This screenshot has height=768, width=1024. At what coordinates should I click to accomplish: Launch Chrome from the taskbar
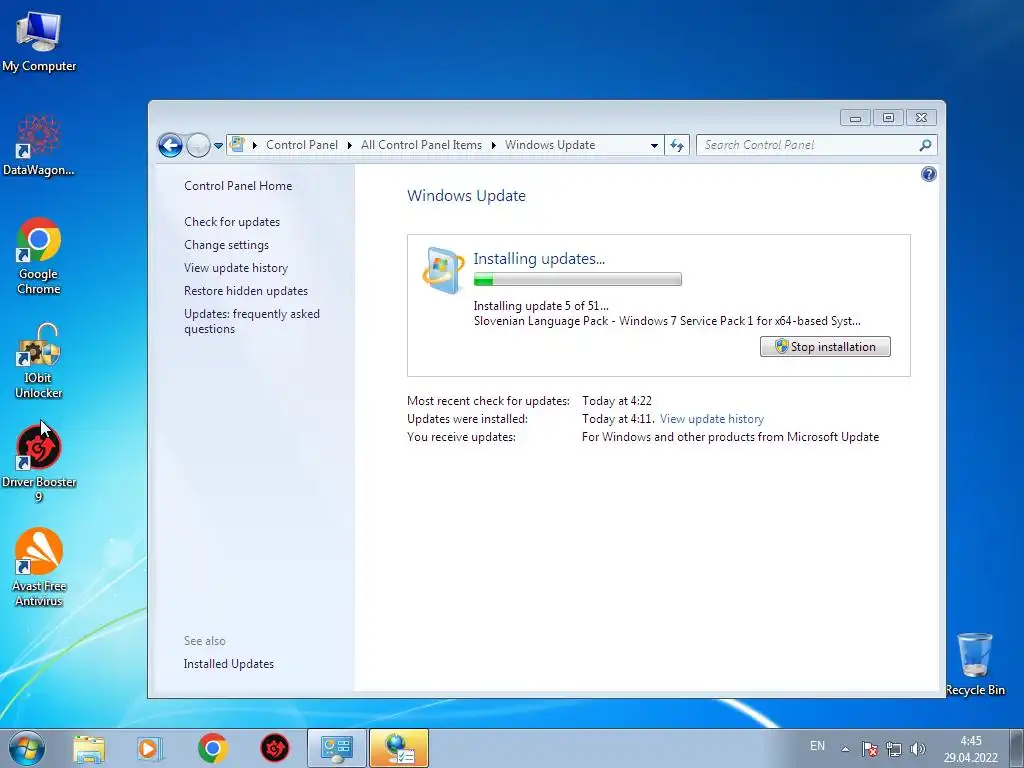(x=212, y=748)
